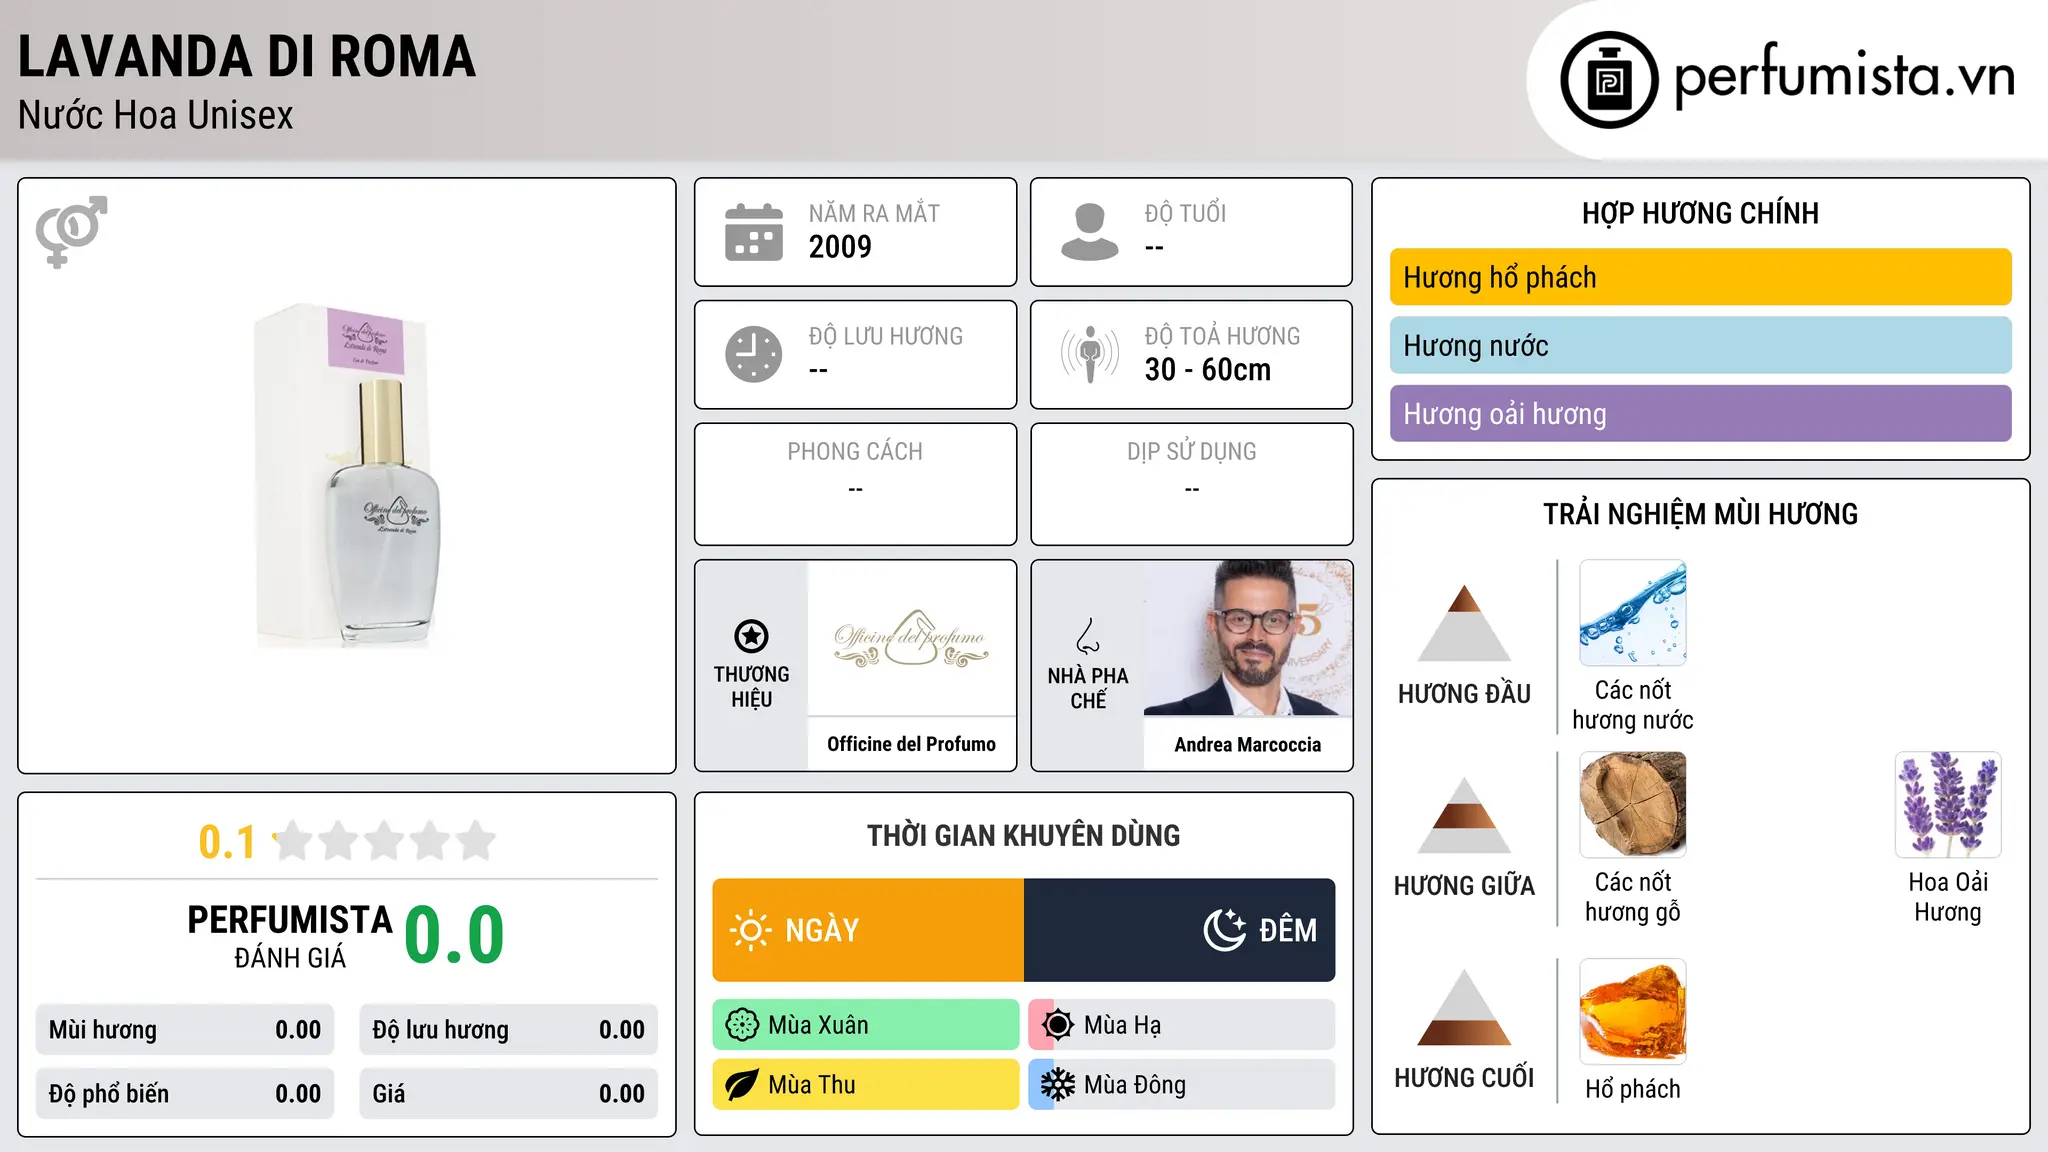
Task: Click the Các nốt hương gỗ label
Action: point(1633,897)
